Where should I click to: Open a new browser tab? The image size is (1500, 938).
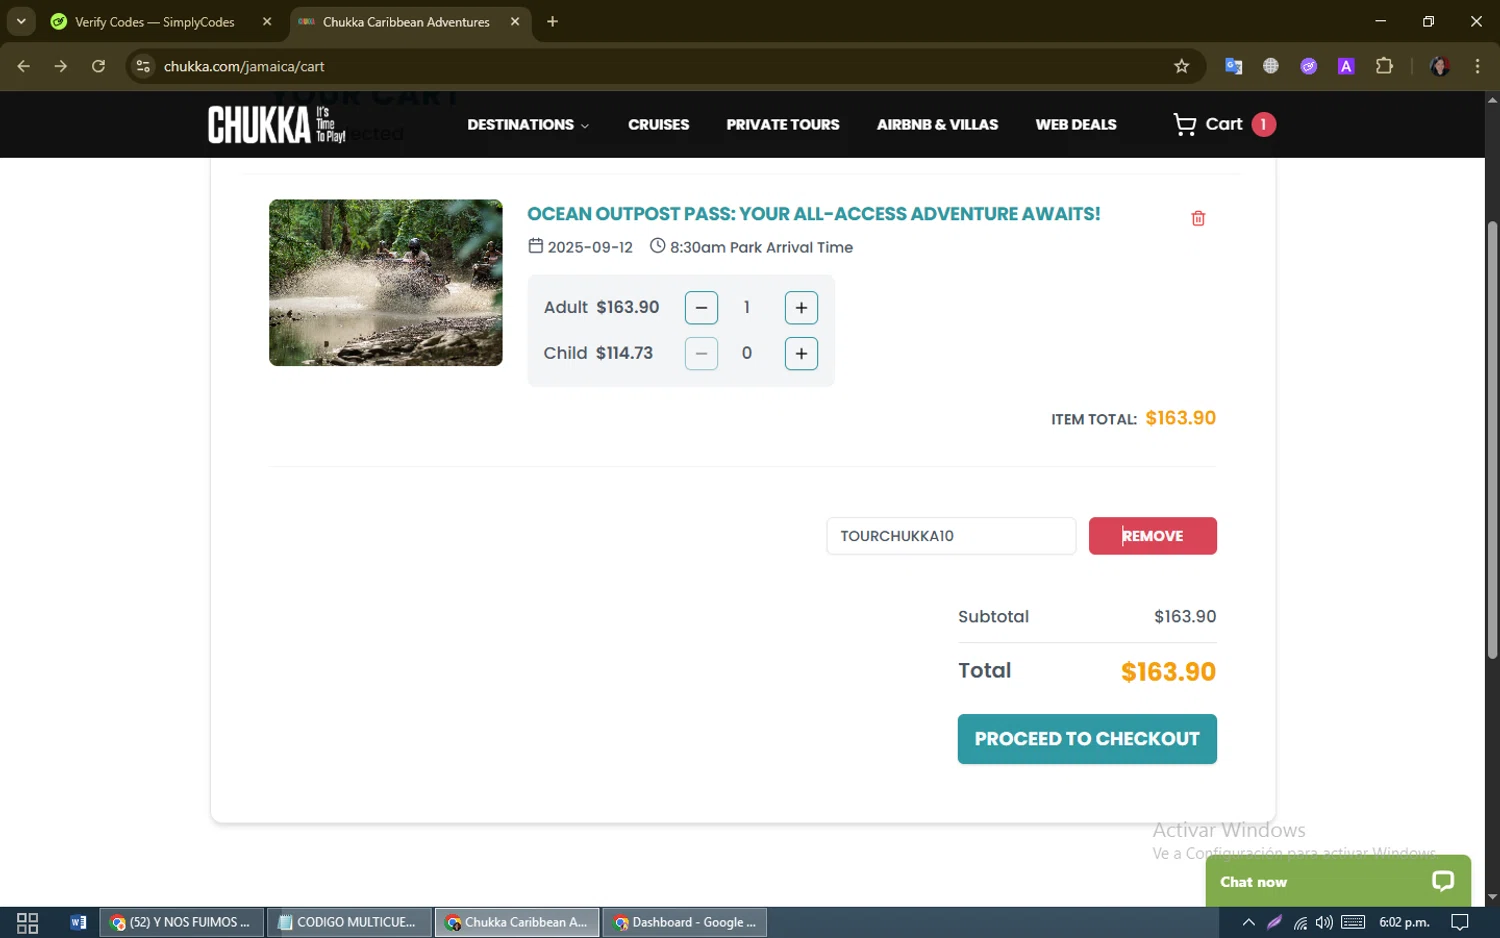552,22
